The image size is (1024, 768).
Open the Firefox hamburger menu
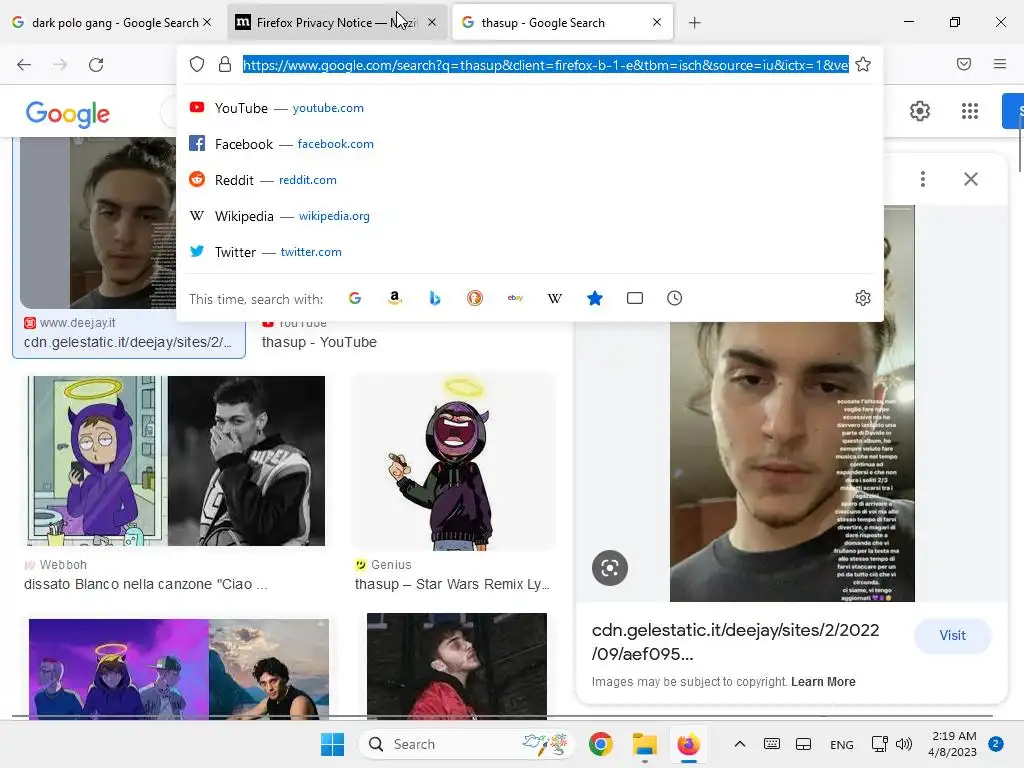[1000, 64]
